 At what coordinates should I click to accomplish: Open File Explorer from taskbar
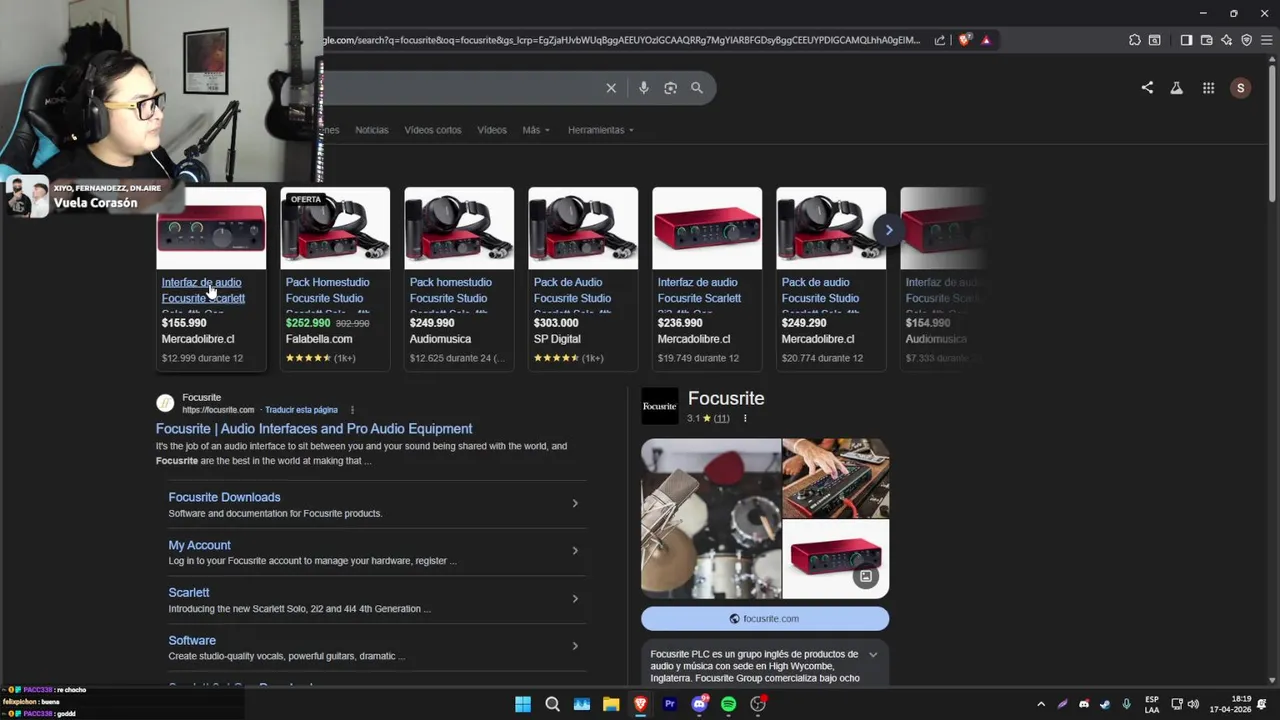(x=611, y=704)
